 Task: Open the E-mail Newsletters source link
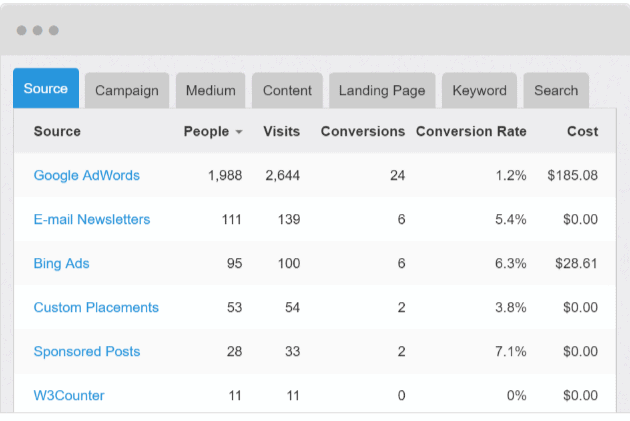point(92,219)
